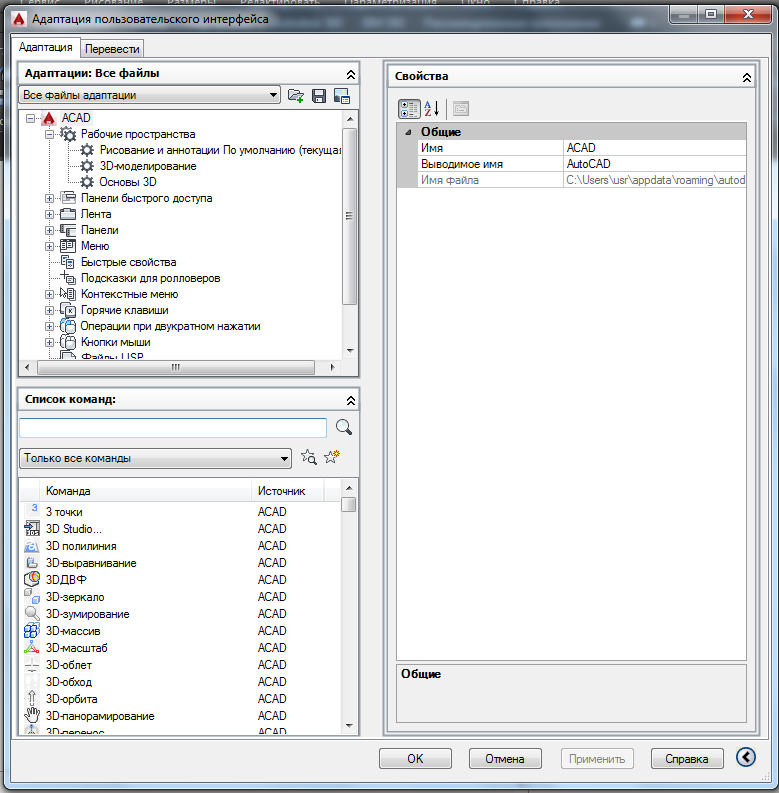Click the Имя файла path value
Viewport: 779px width, 793px height.
655,180
